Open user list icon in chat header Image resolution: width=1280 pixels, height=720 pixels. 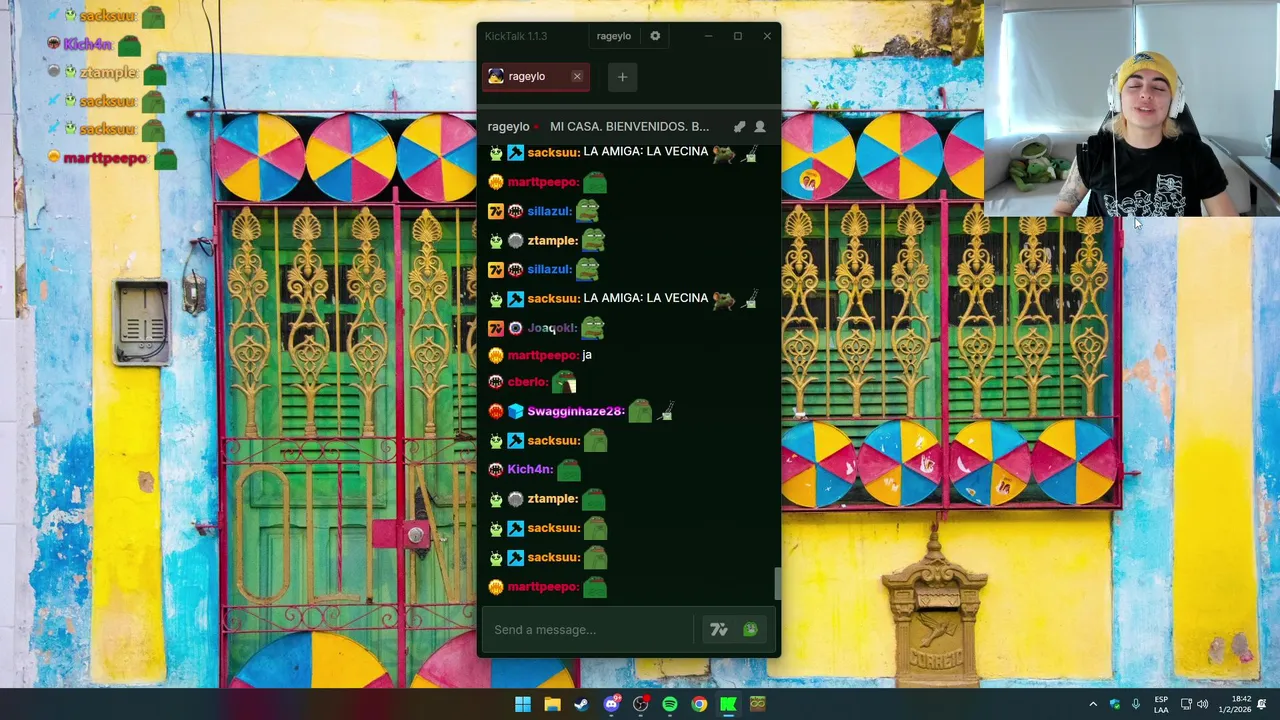click(760, 127)
